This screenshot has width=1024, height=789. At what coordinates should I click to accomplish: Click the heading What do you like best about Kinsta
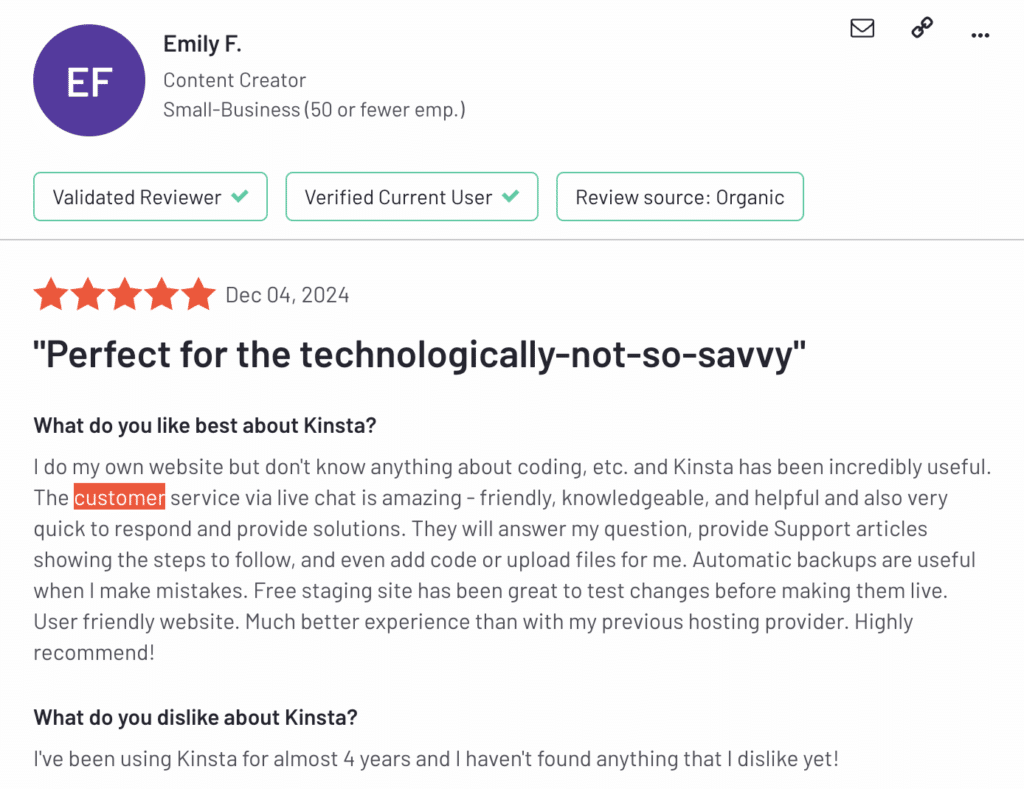pos(204,425)
